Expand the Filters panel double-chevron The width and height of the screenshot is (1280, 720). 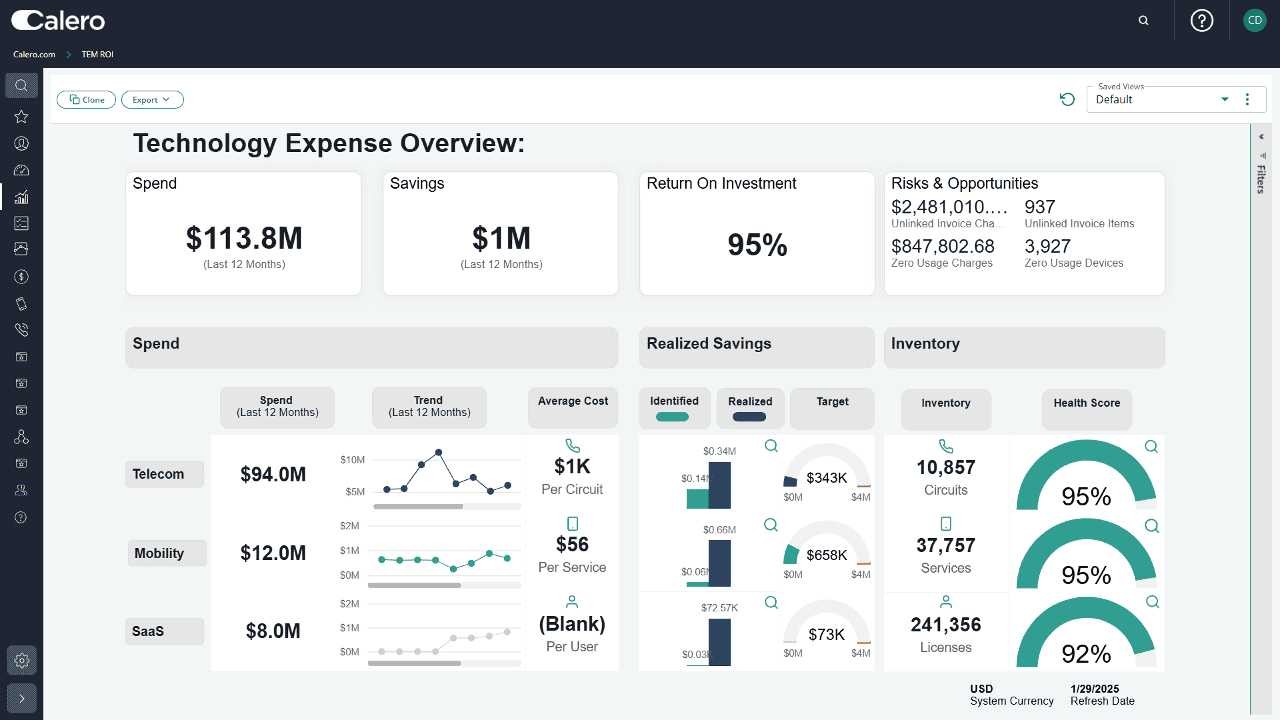(x=1261, y=137)
